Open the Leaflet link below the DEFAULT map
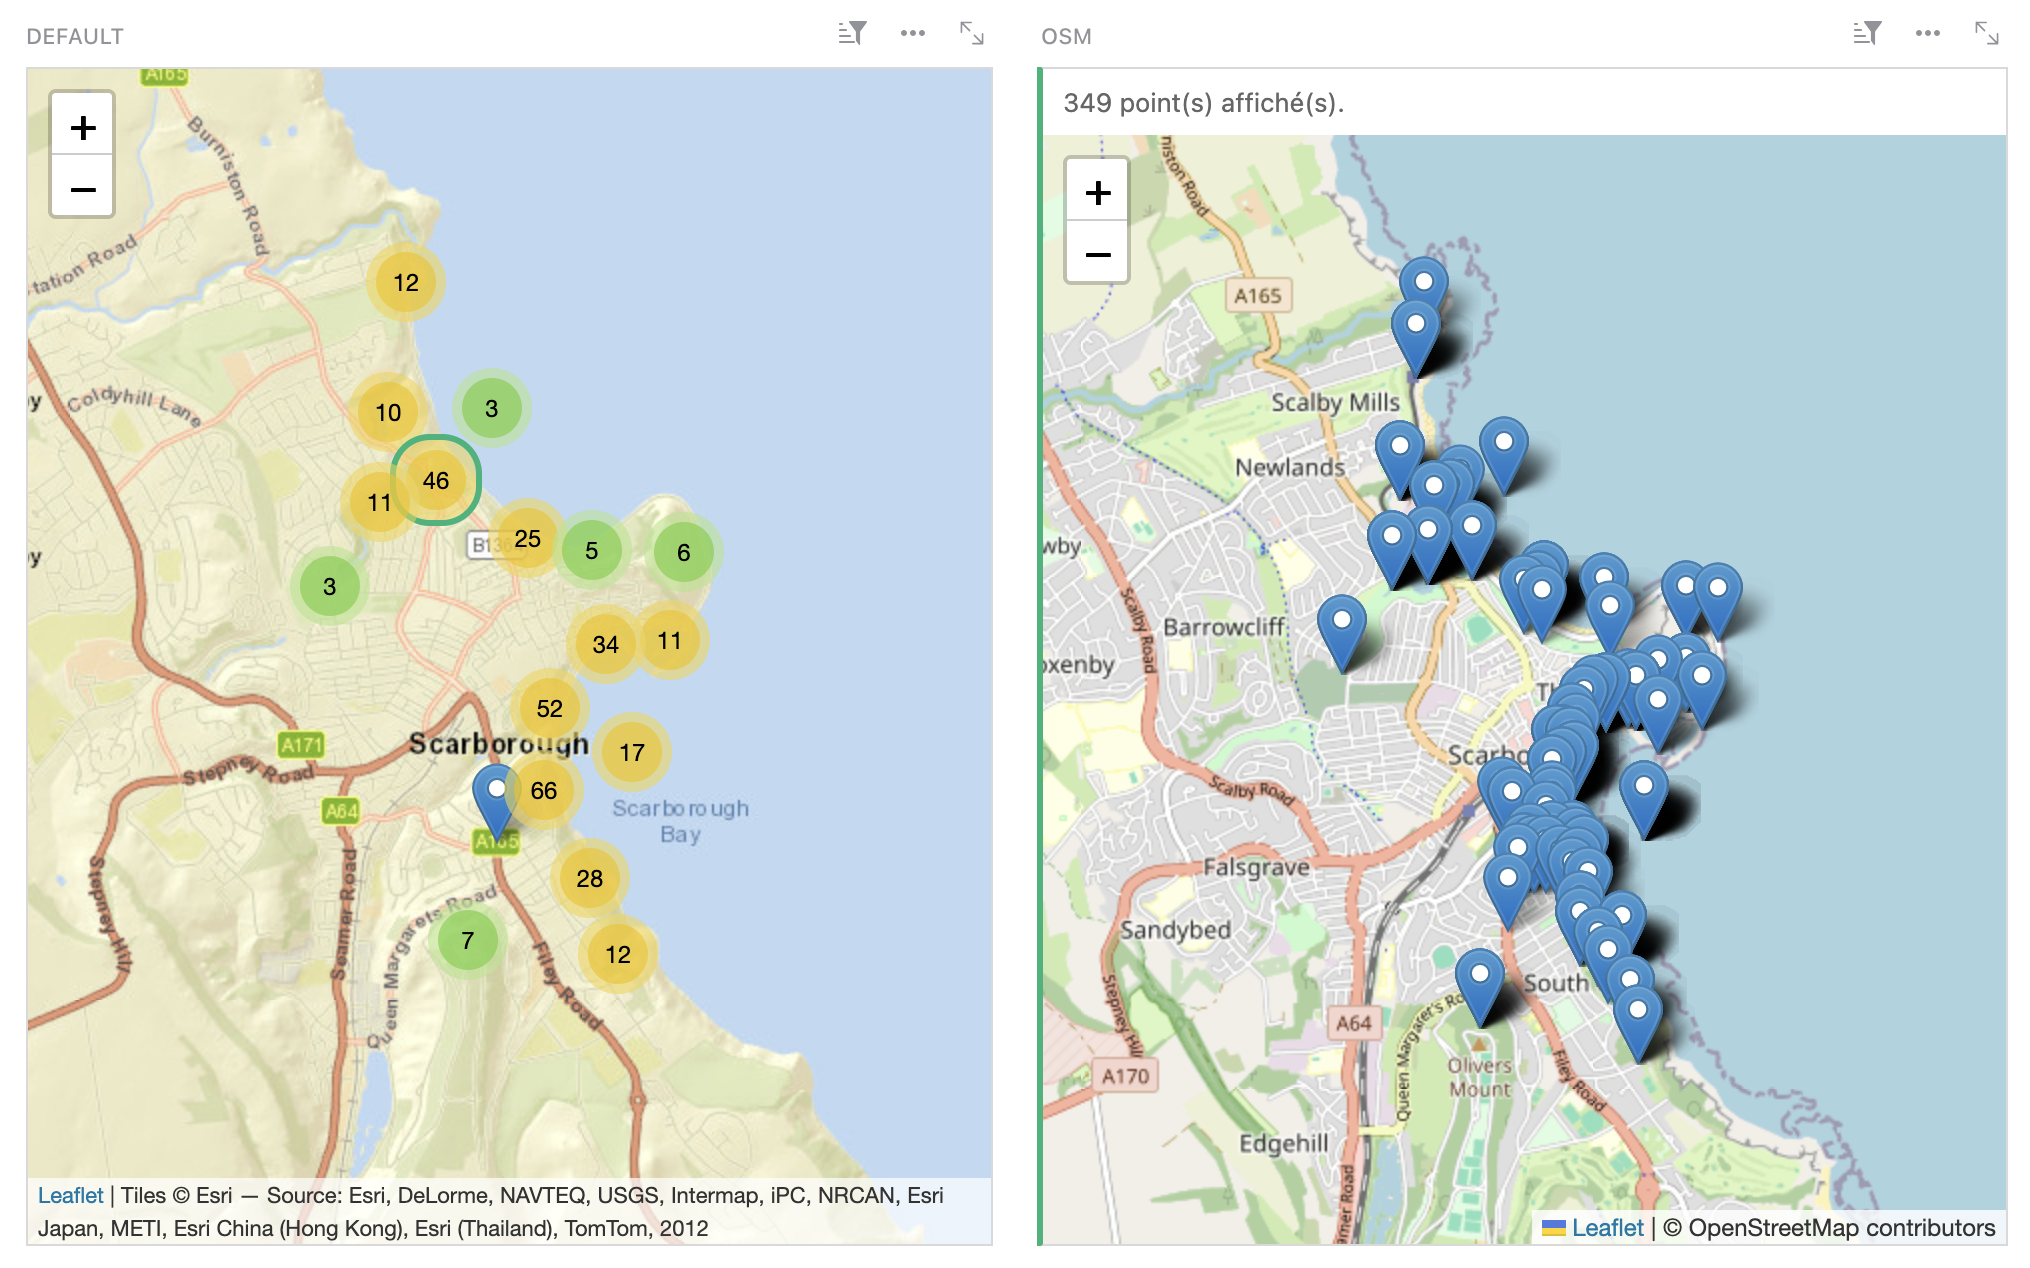 point(70,1194)
